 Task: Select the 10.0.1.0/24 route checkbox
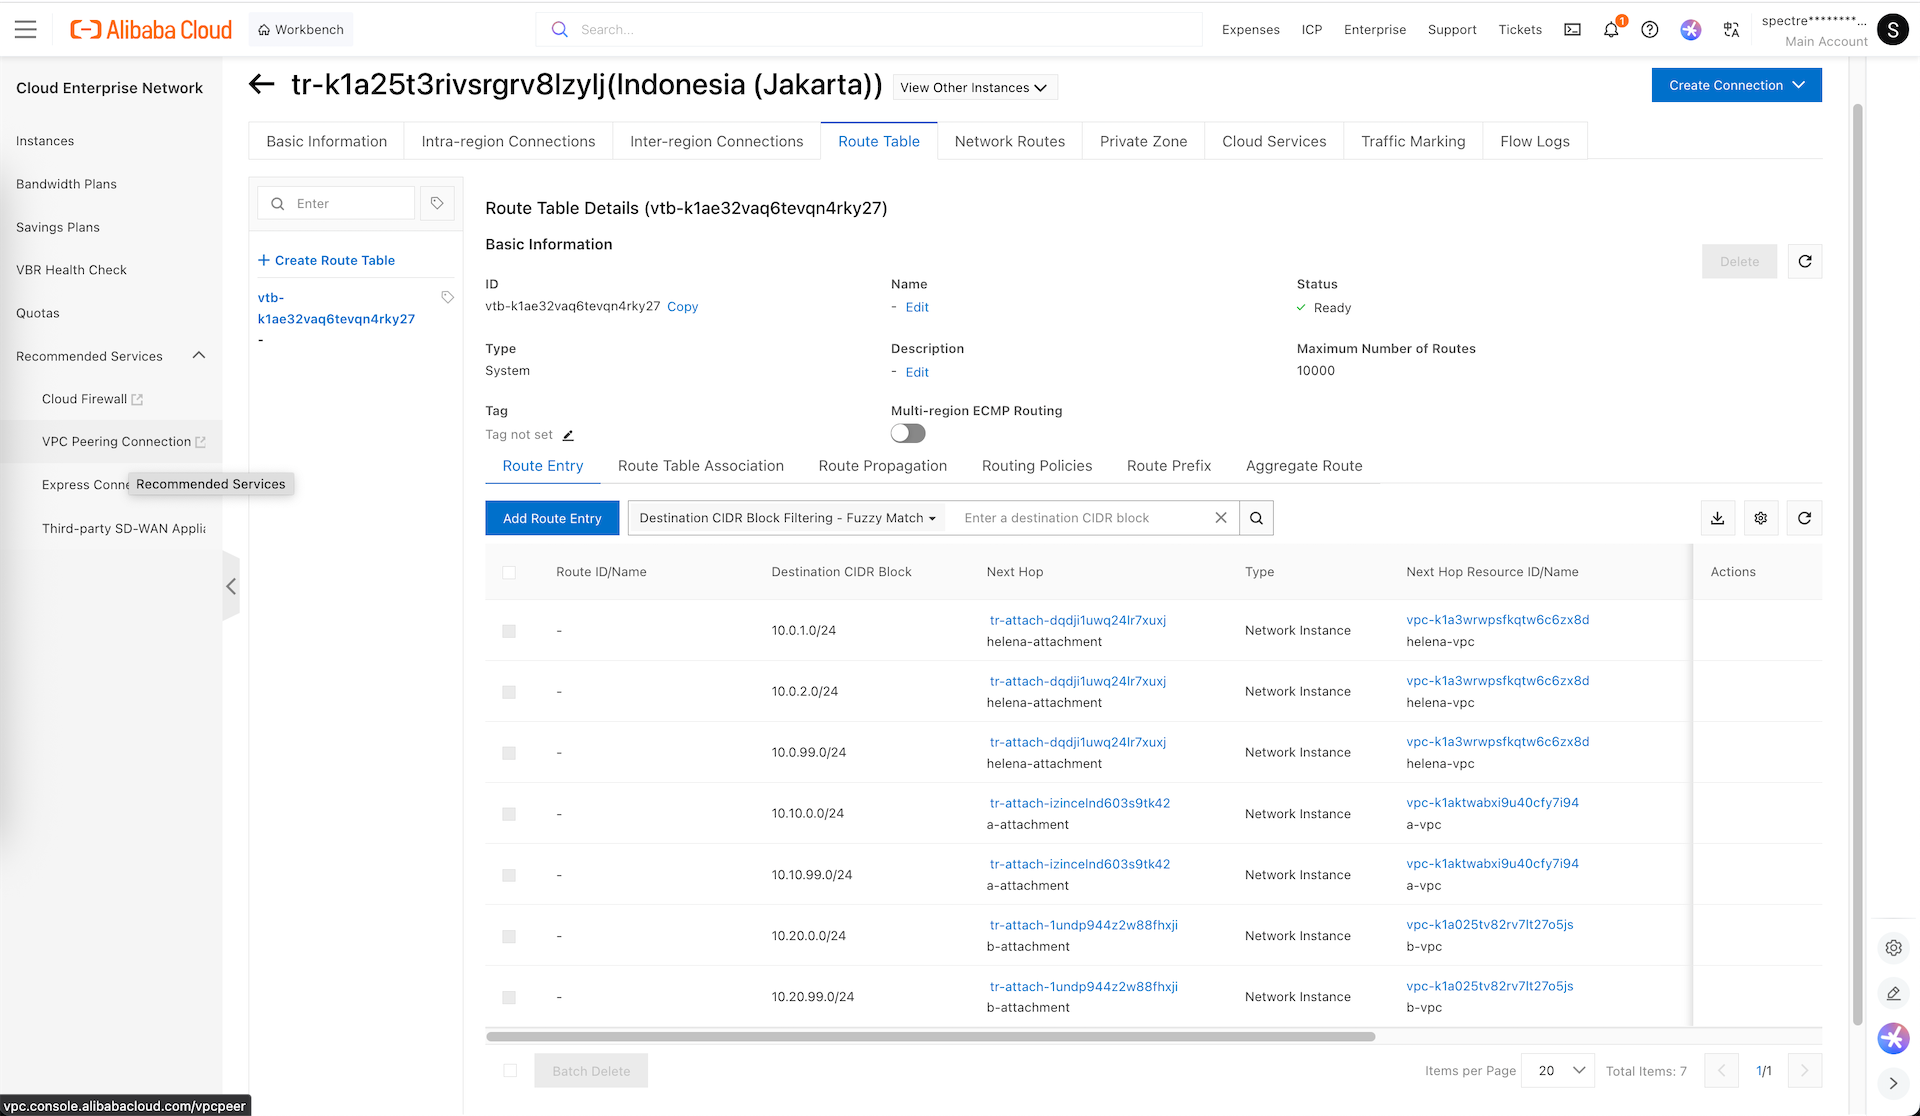[x=509, y=631]
